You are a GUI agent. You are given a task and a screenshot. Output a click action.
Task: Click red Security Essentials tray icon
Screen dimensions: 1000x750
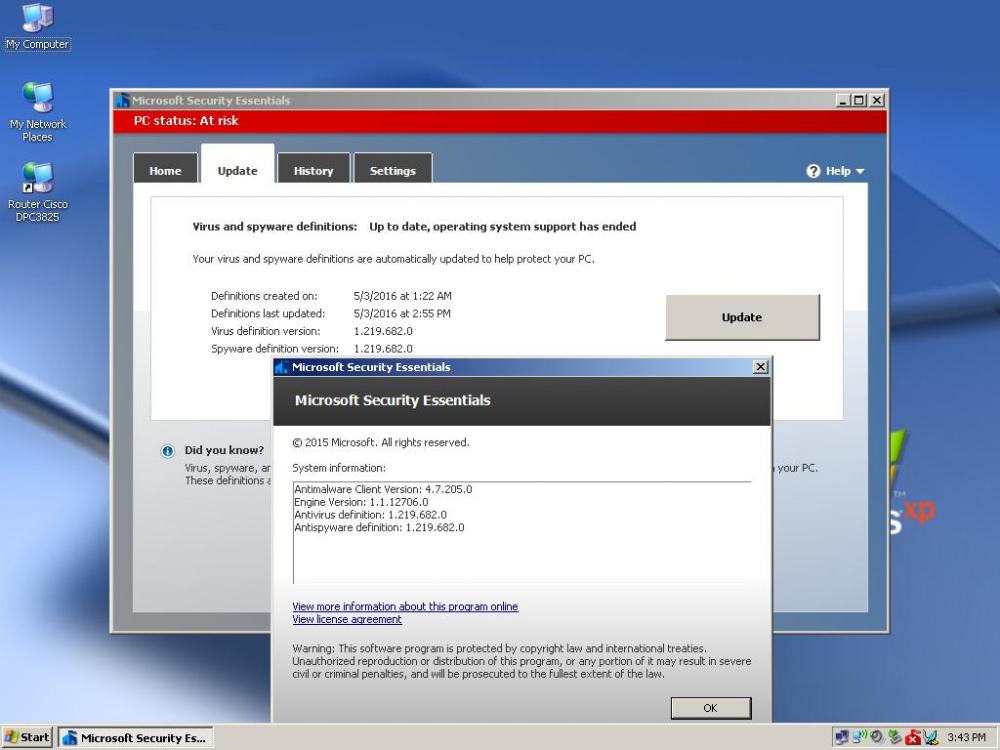coord(912,738)
